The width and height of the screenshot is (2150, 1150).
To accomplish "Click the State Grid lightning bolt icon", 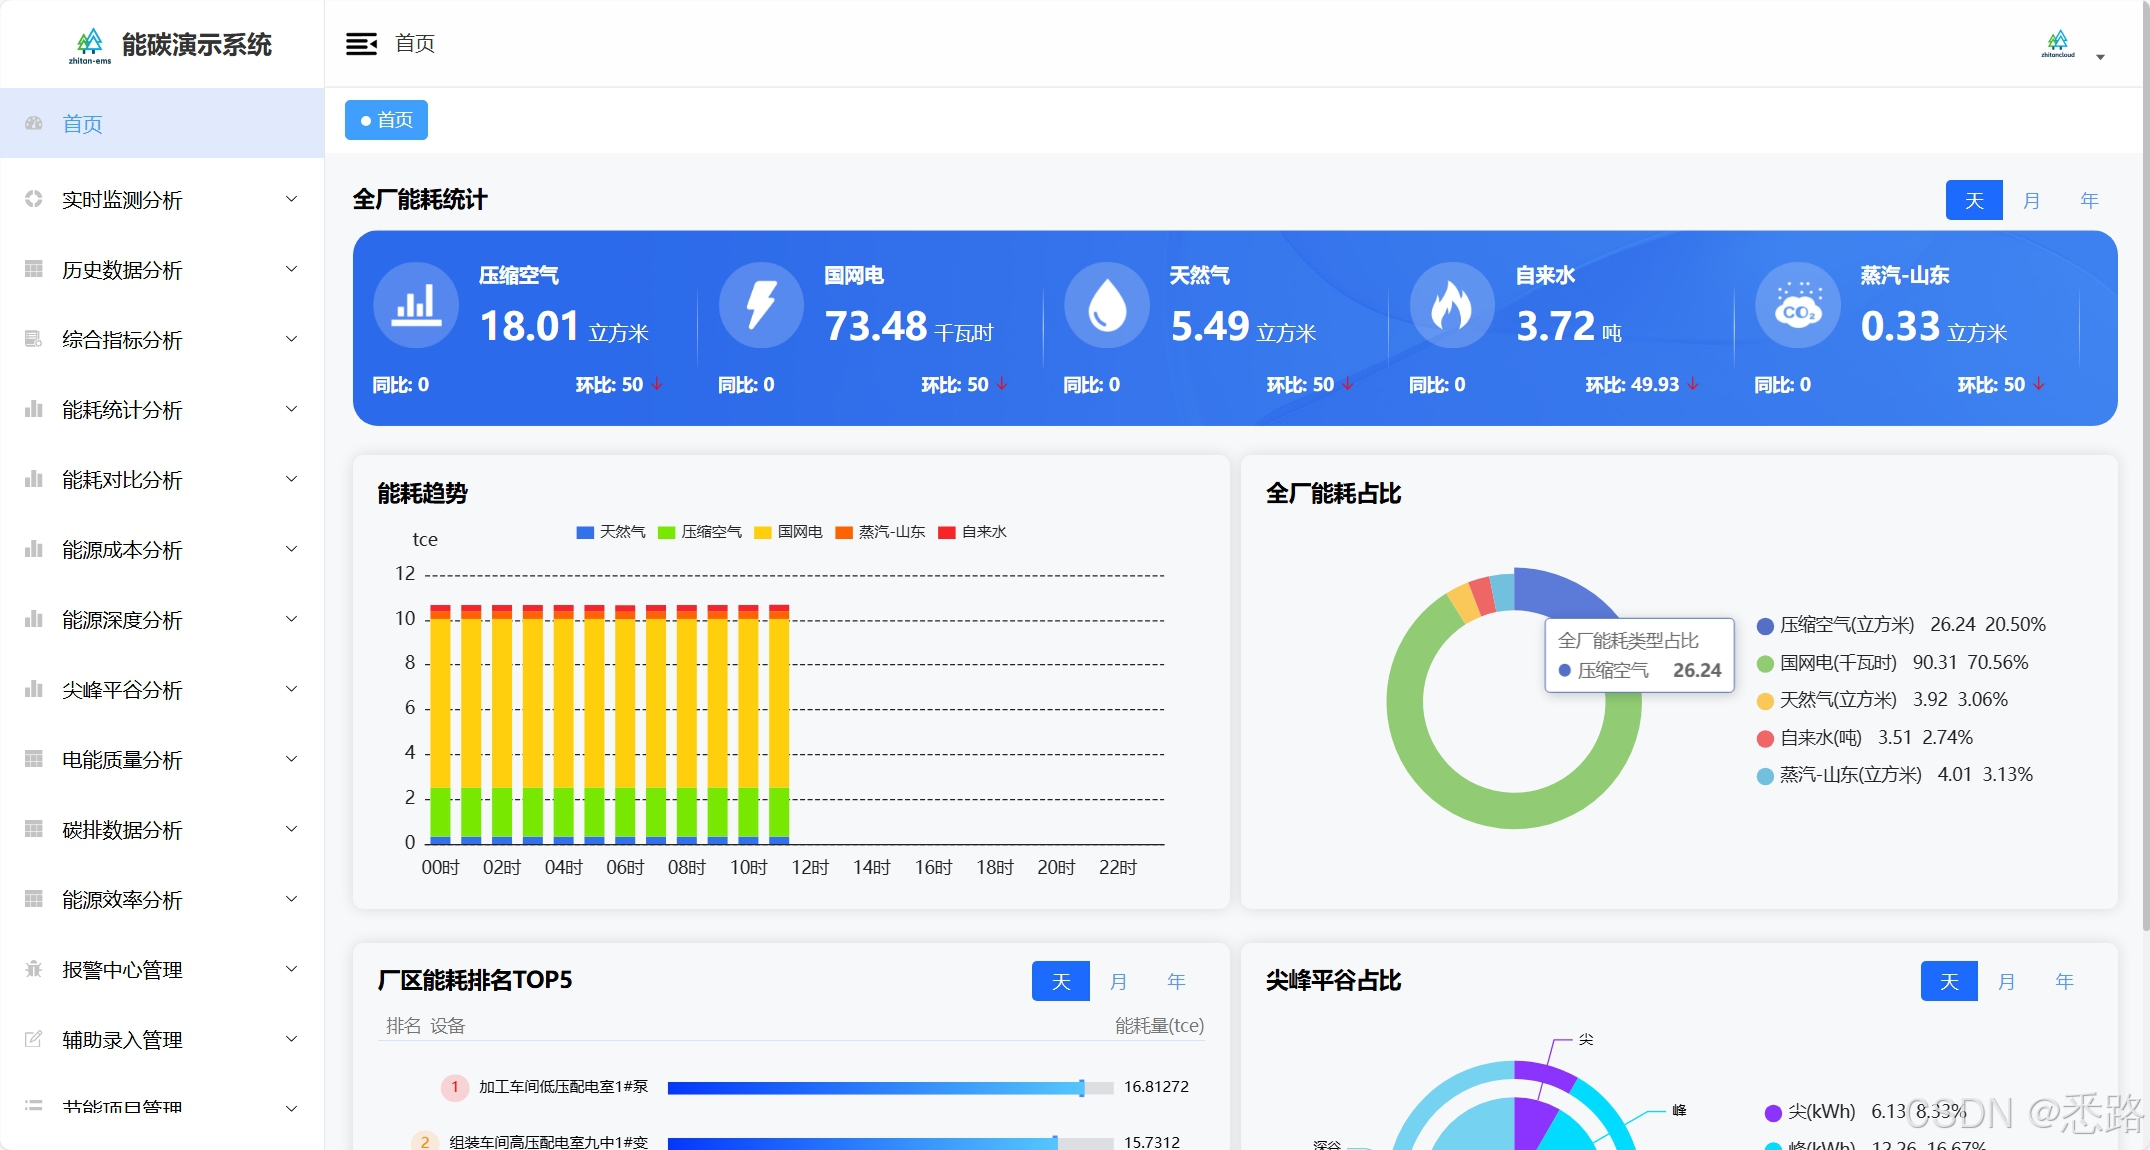I will point(761,305).
